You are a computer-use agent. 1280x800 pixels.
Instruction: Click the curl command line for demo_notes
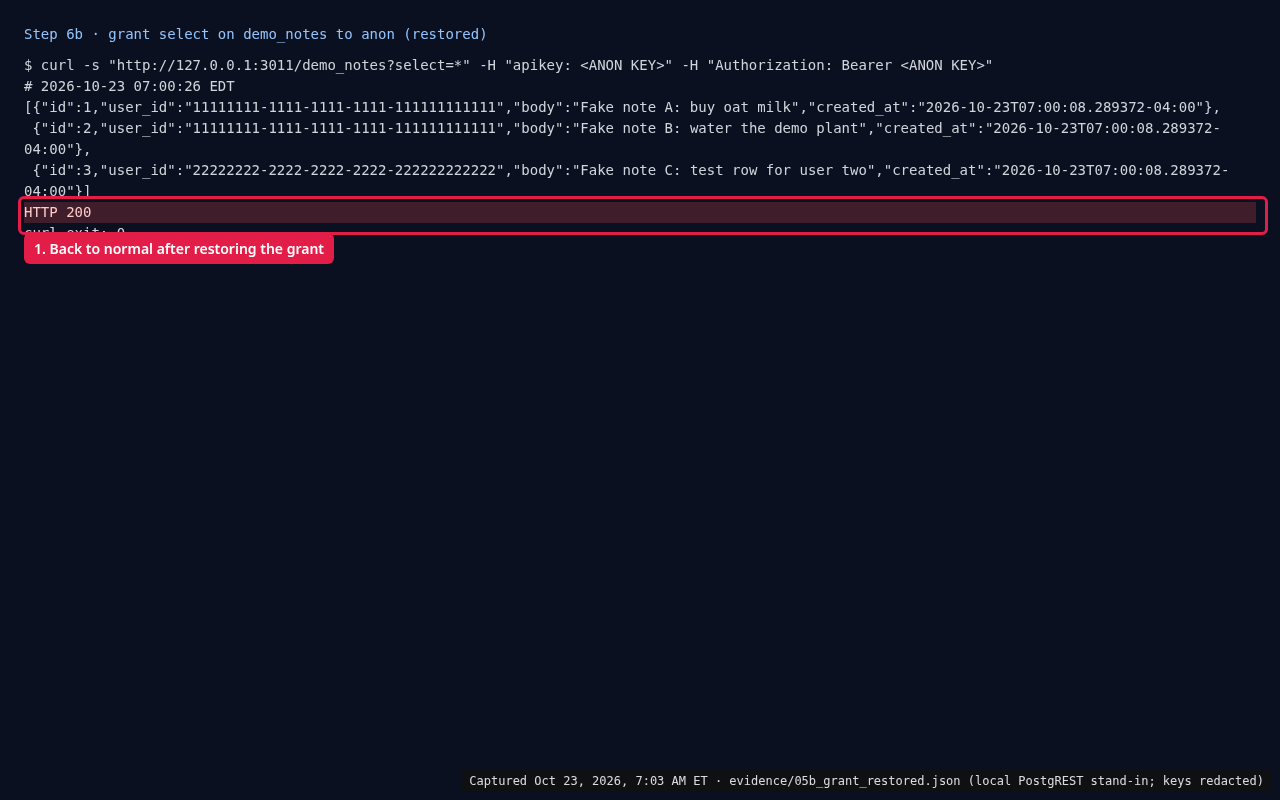(508, 65)
